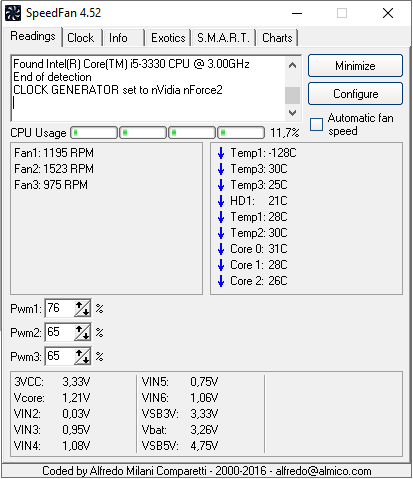Click the arrow icon beside Temp1: 28C
Viewport: 413px width, 479px height.
pos(221,217)
